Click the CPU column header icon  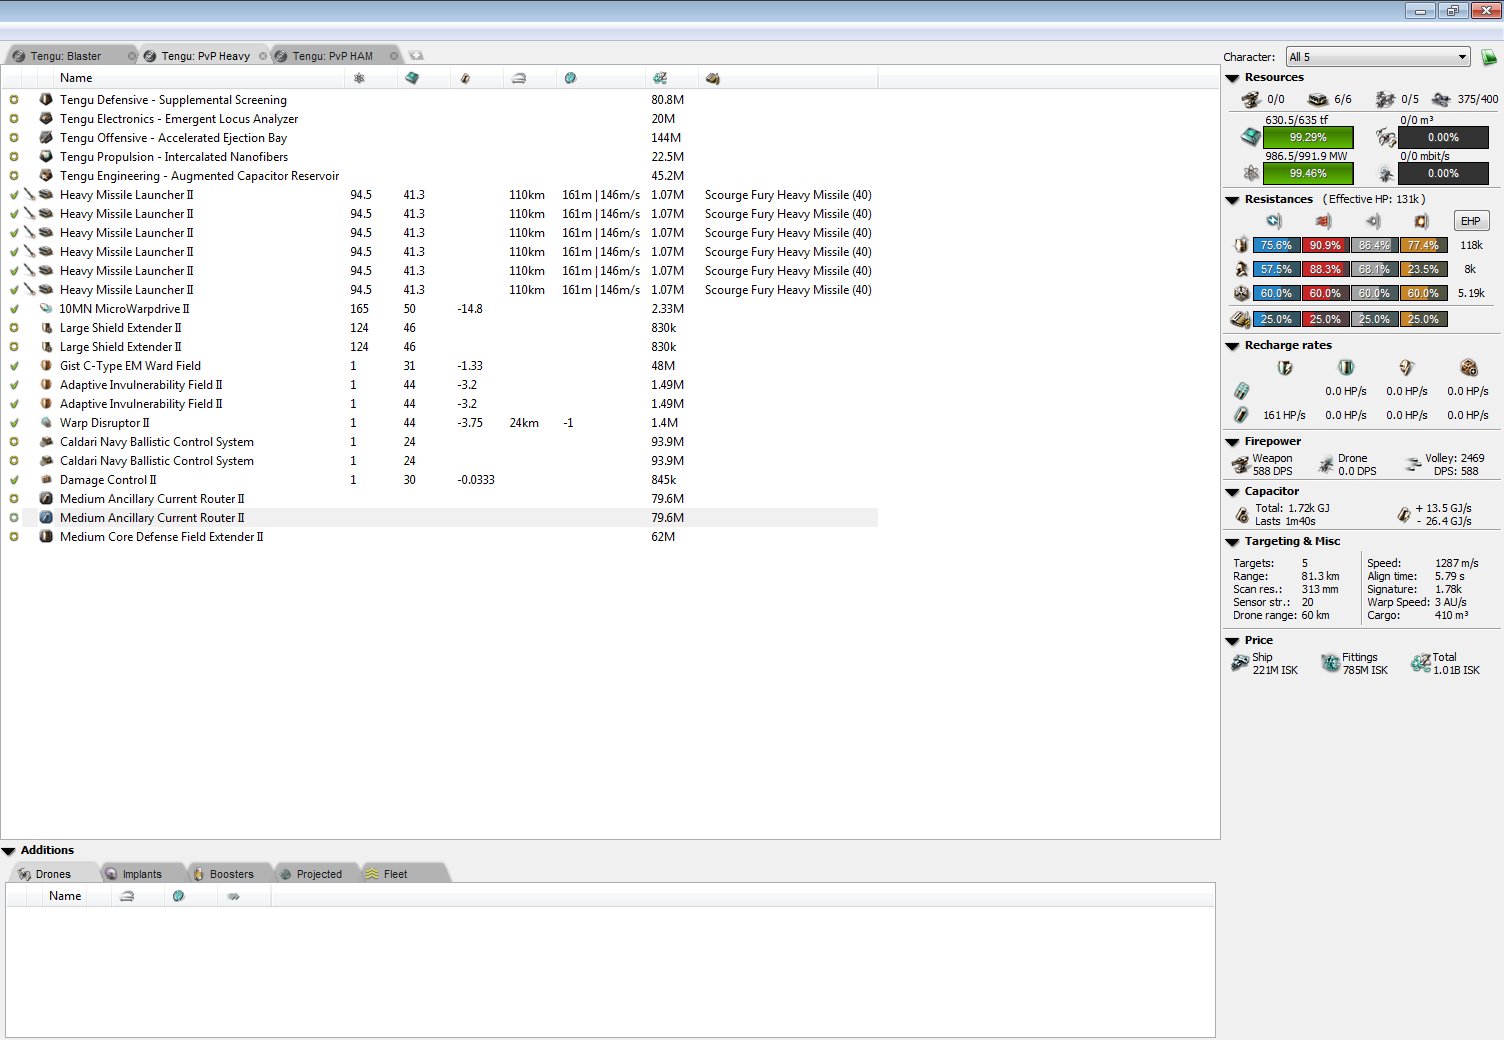point(412,78)
